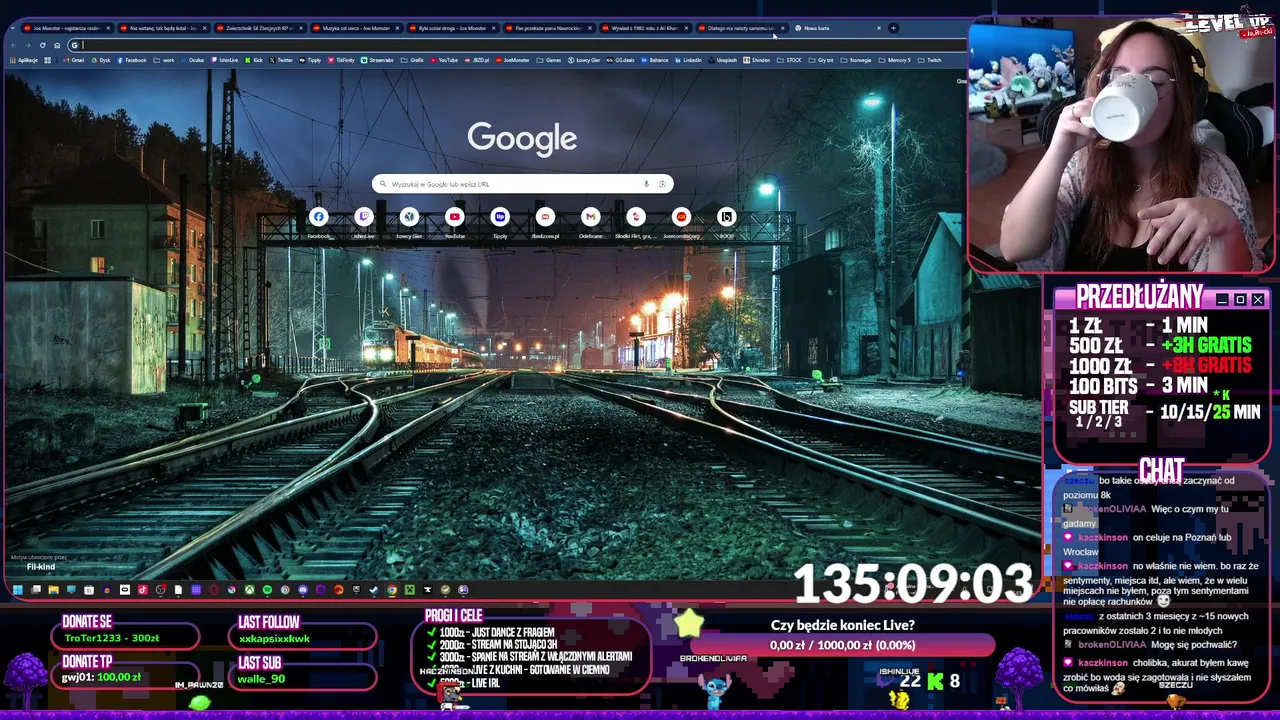Close the 'Nowa karta' tab
This screenshot has height=720, width=1280.
(x=879, y=28)
